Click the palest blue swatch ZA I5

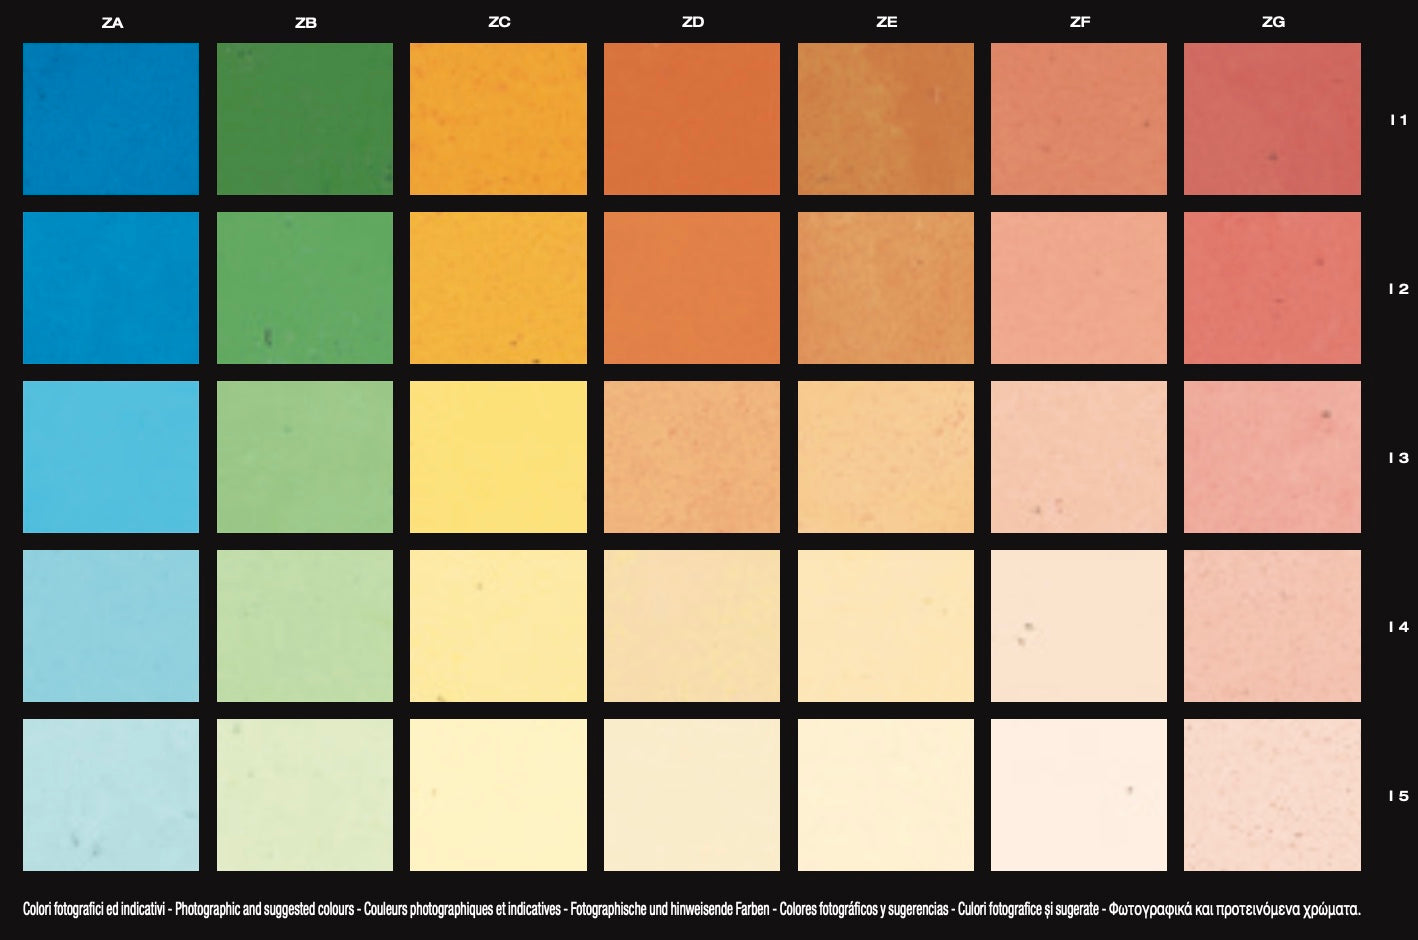111,795
